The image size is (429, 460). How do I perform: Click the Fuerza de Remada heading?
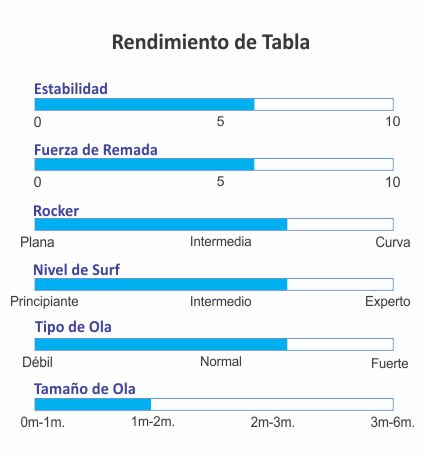[96, 150]
